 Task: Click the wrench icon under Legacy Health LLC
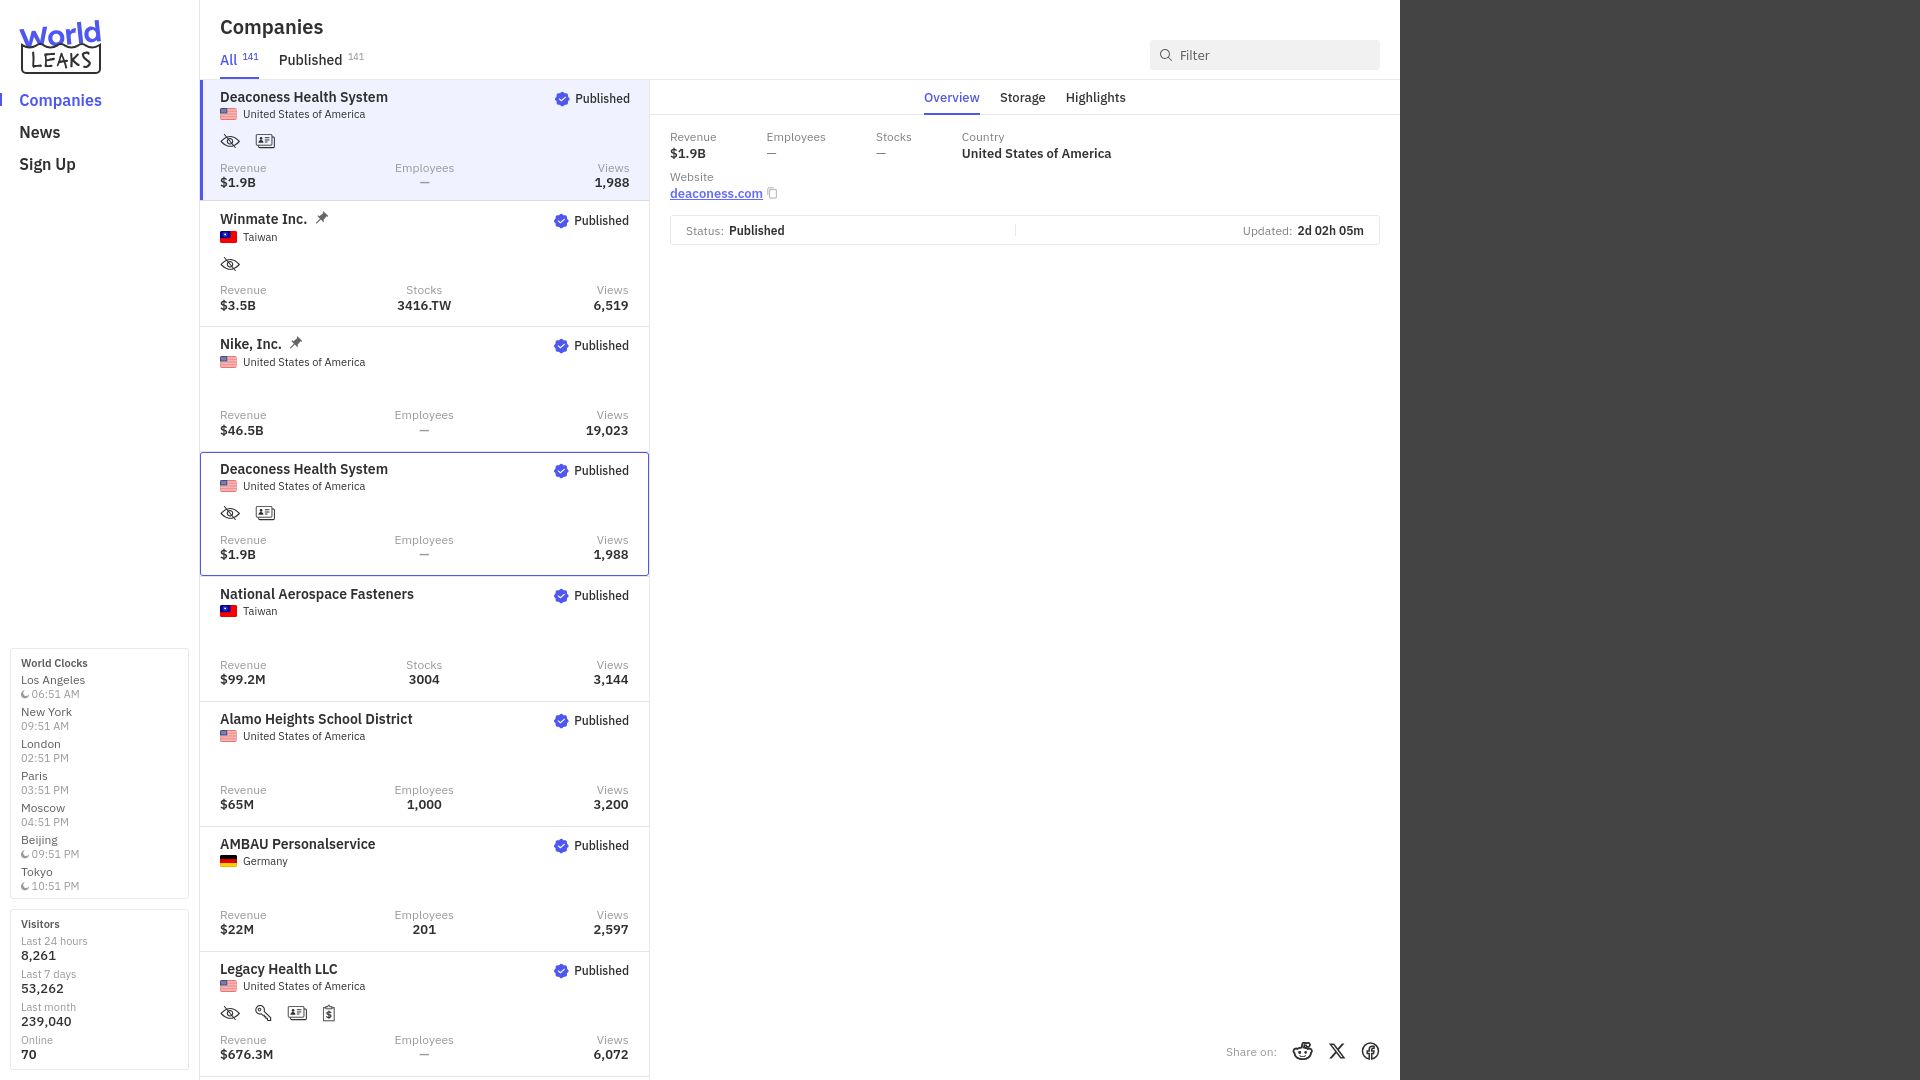263,1013
